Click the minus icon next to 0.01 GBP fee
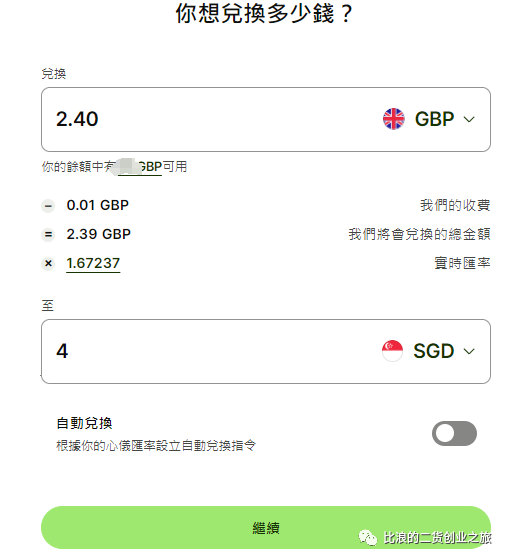The image size is (507, 560). point(48,206)
